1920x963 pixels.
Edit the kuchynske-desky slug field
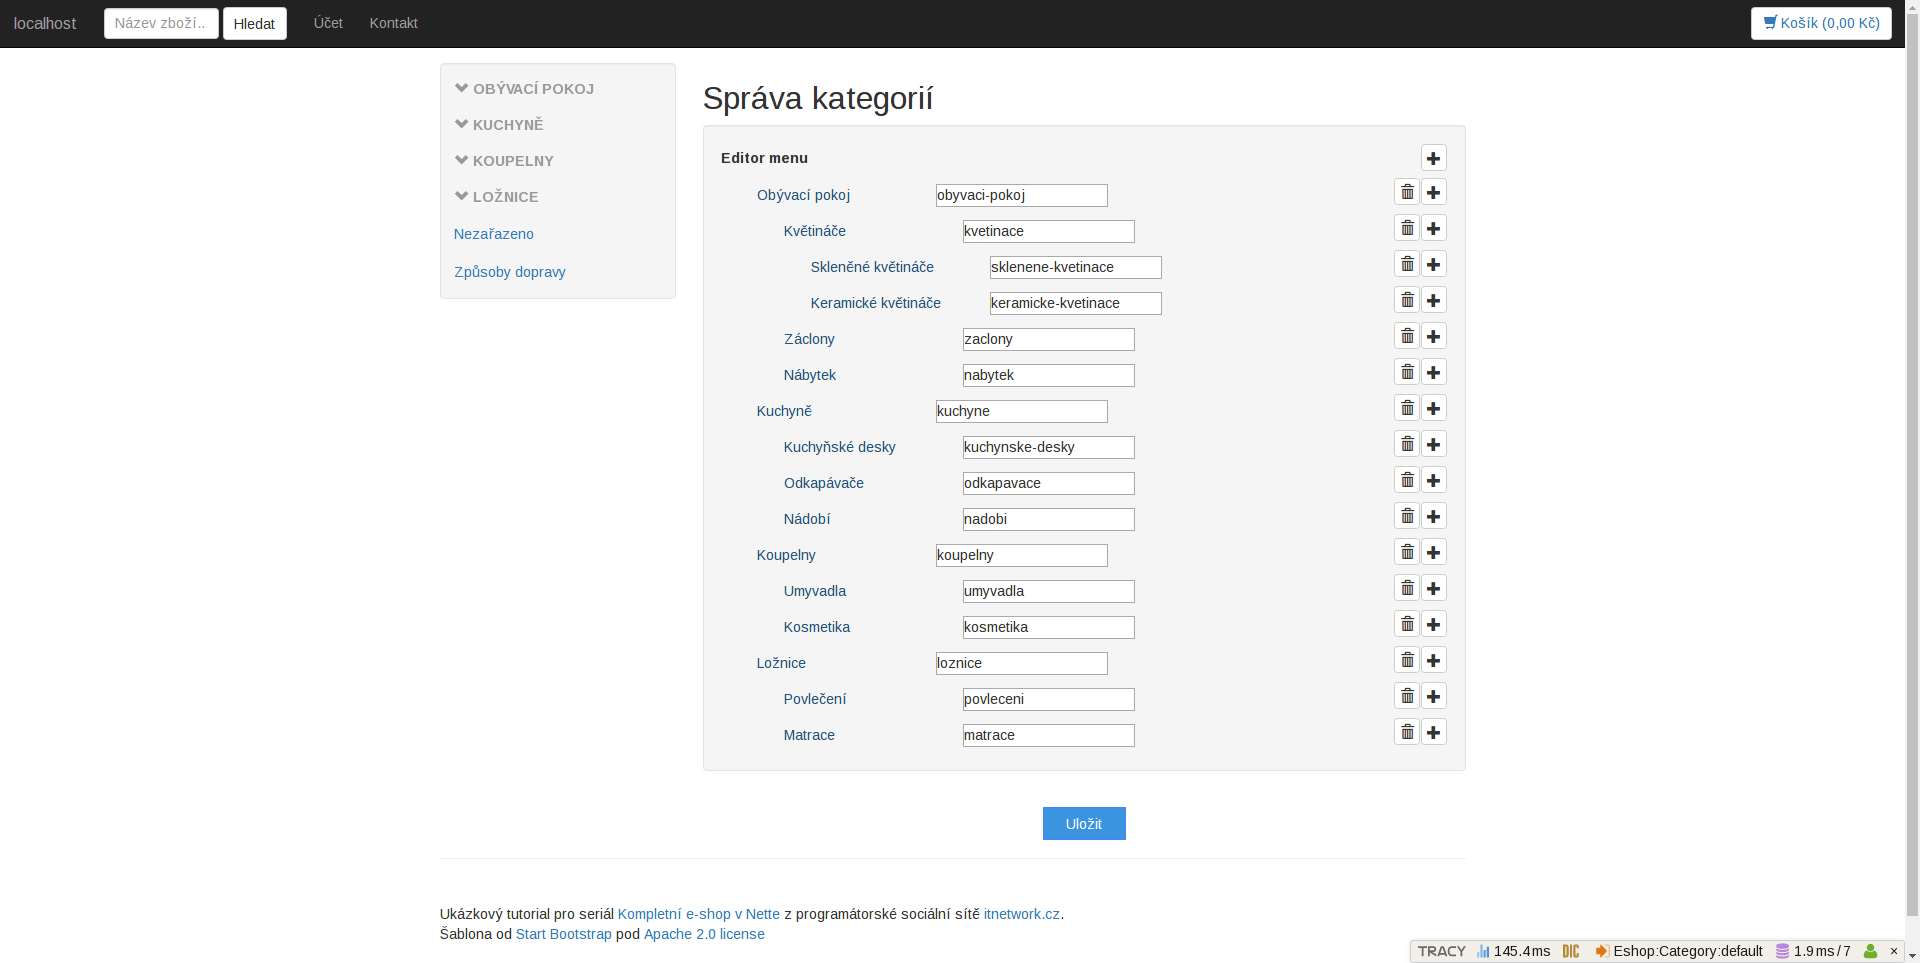(1049, 447)
